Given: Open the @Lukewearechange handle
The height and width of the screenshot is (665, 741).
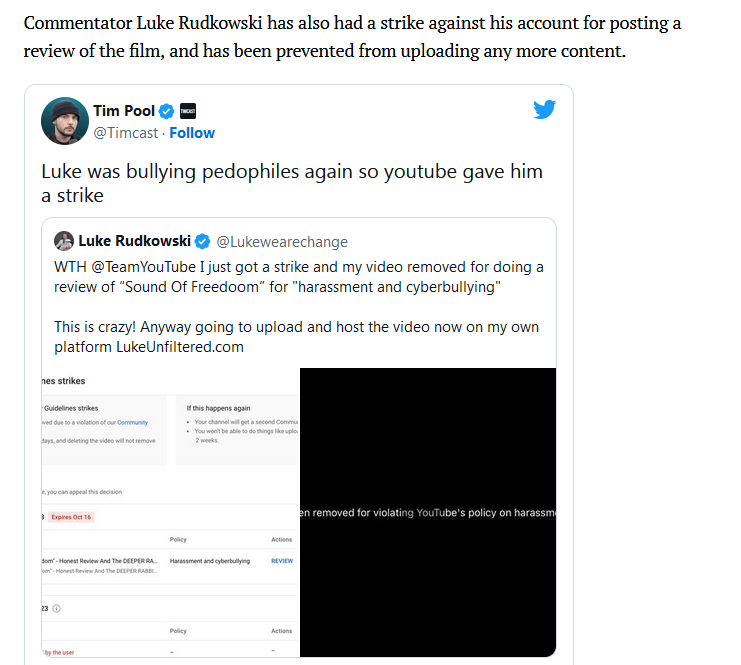Looking at the screenshot, I should (x=282, y=242).
